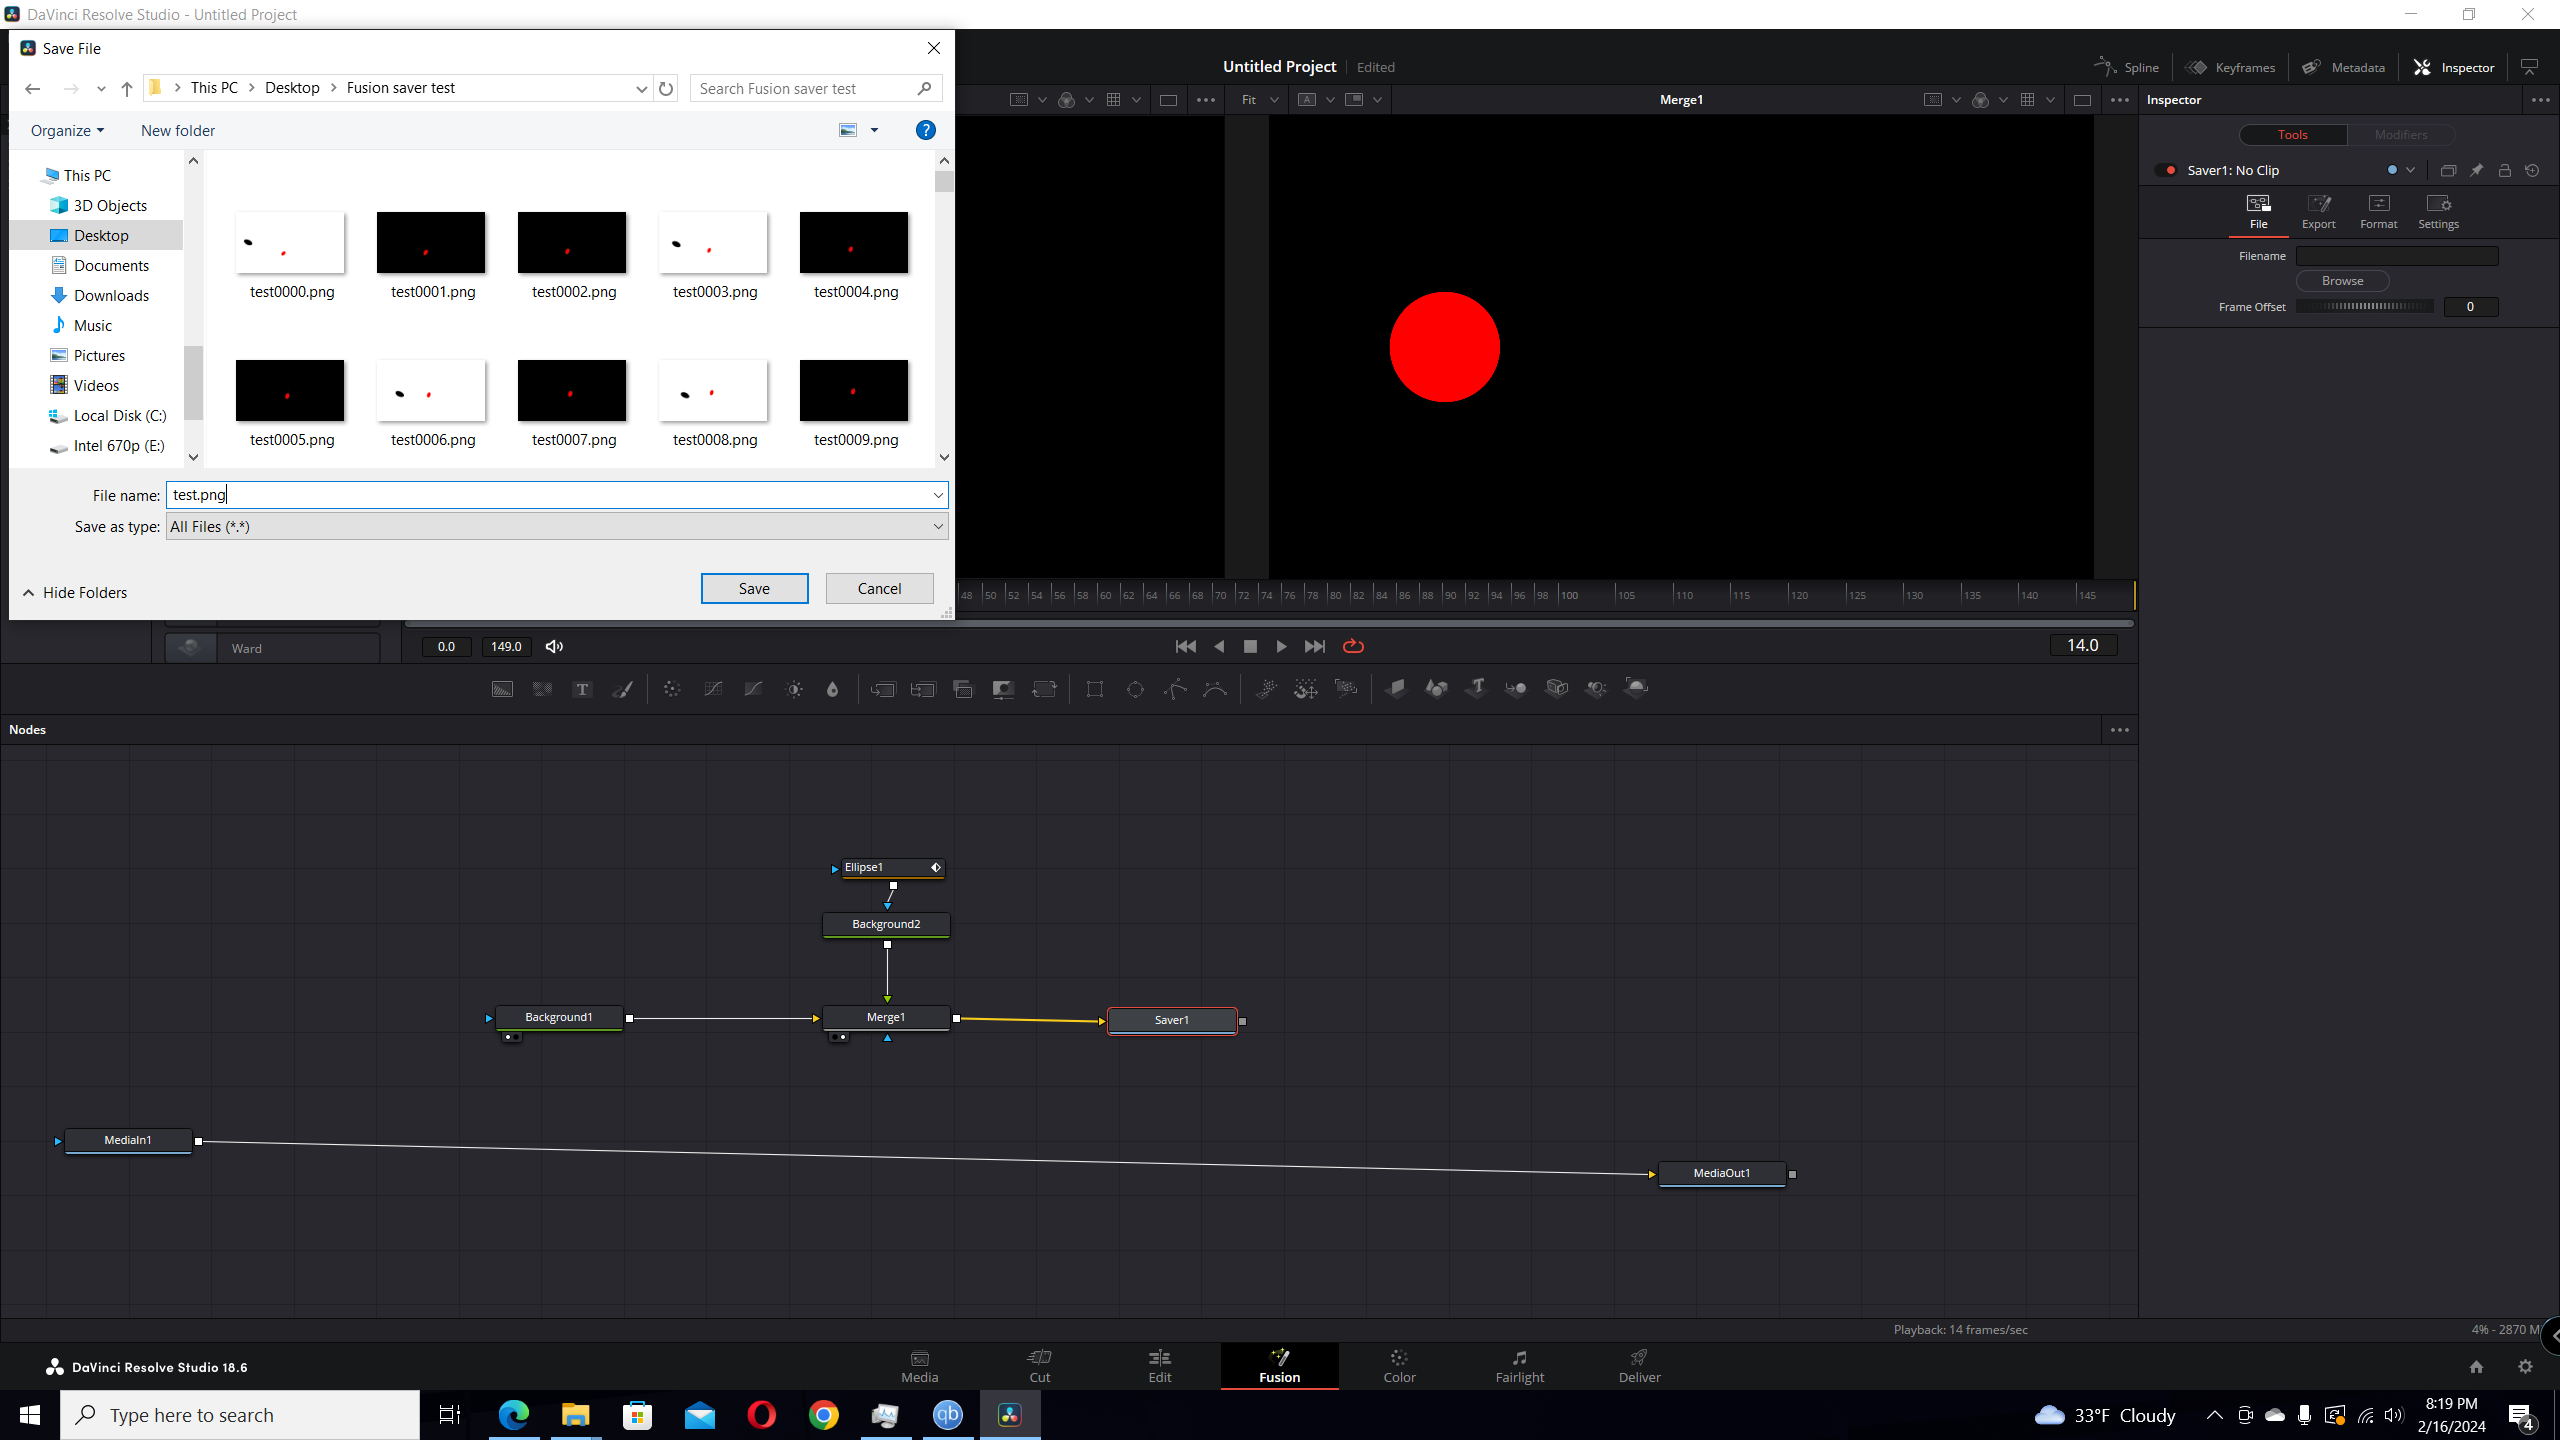Screen dimensions: 2560x1440
Task: Click Browse under Filename in the Inspector
Action: click(2342, 281)
